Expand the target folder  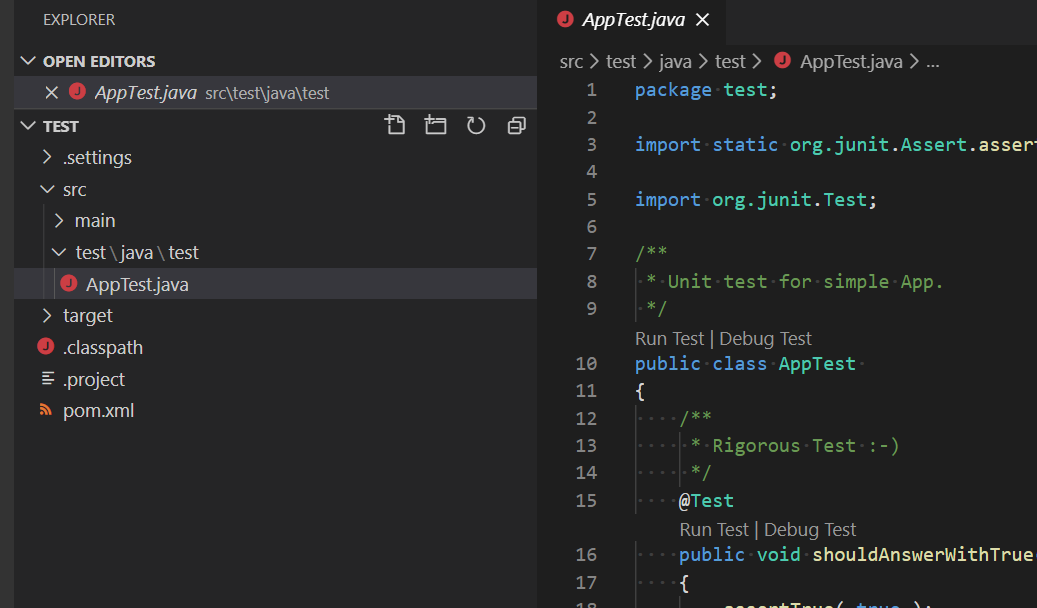click(x=46, y=315)
